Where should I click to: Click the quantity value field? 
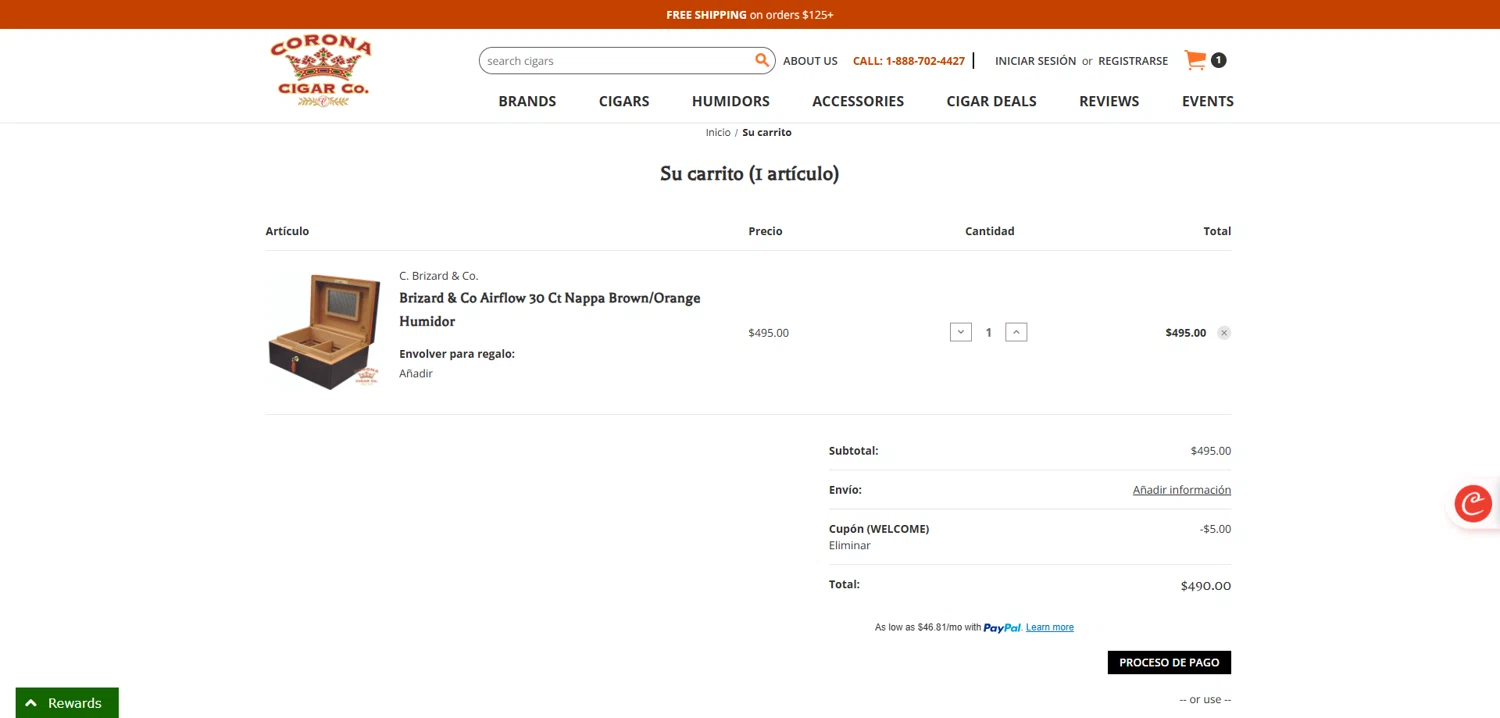point(989,332)
